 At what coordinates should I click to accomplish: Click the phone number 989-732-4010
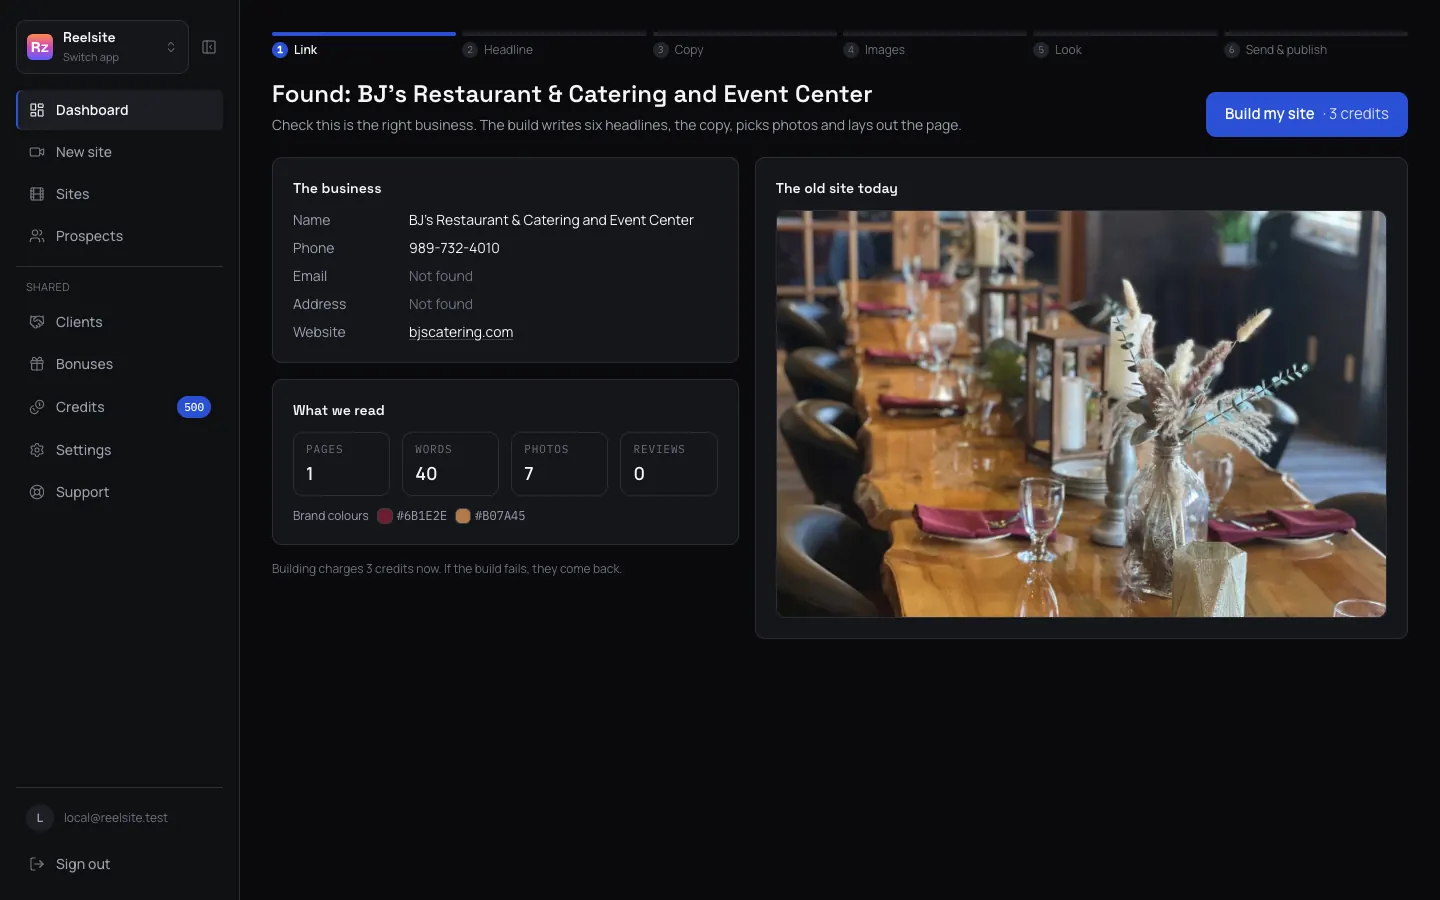coord(454,248)
